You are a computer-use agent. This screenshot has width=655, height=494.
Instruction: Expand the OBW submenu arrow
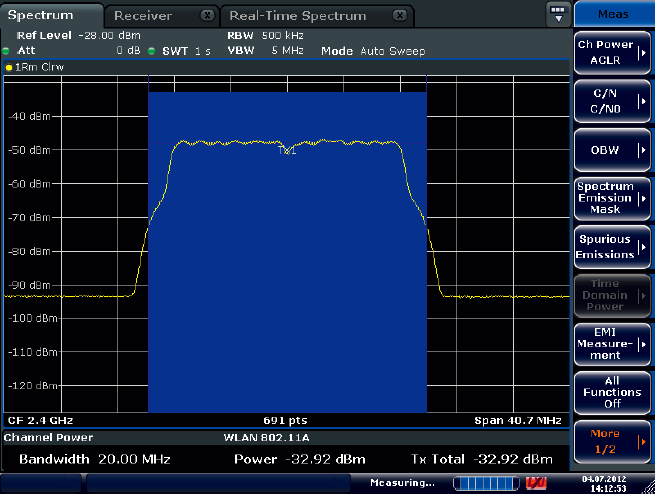[x=642, y=150]
